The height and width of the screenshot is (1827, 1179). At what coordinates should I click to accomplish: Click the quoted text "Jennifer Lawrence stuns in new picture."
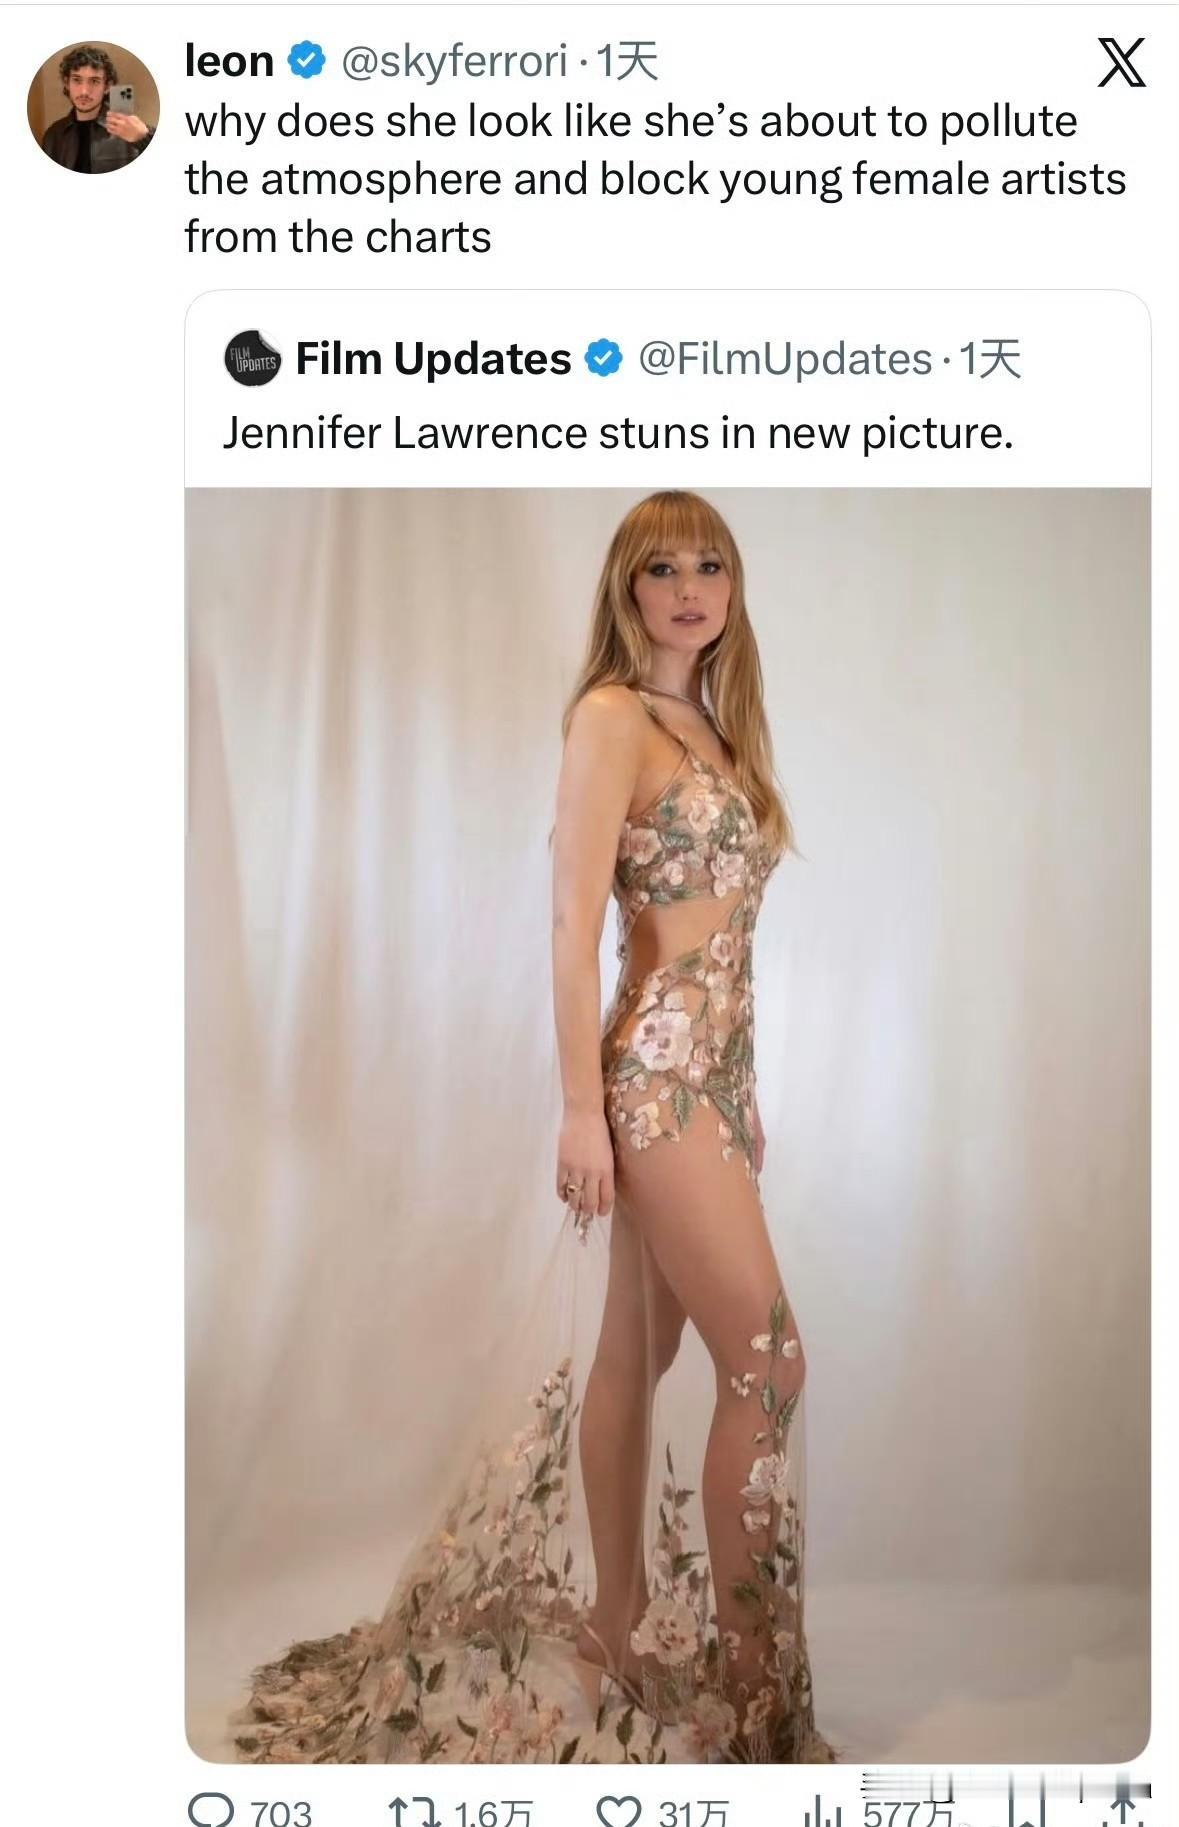pos(617,433)
